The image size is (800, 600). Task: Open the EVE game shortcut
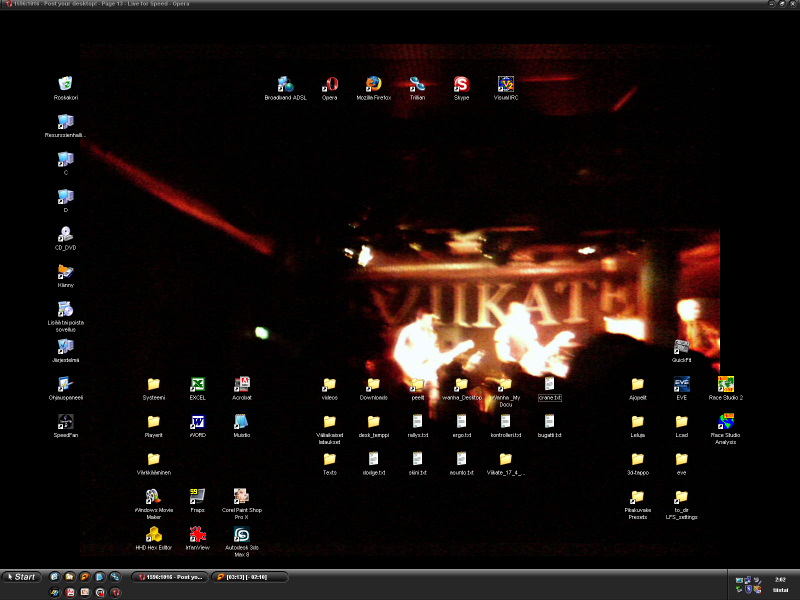(x=682, y=388)
